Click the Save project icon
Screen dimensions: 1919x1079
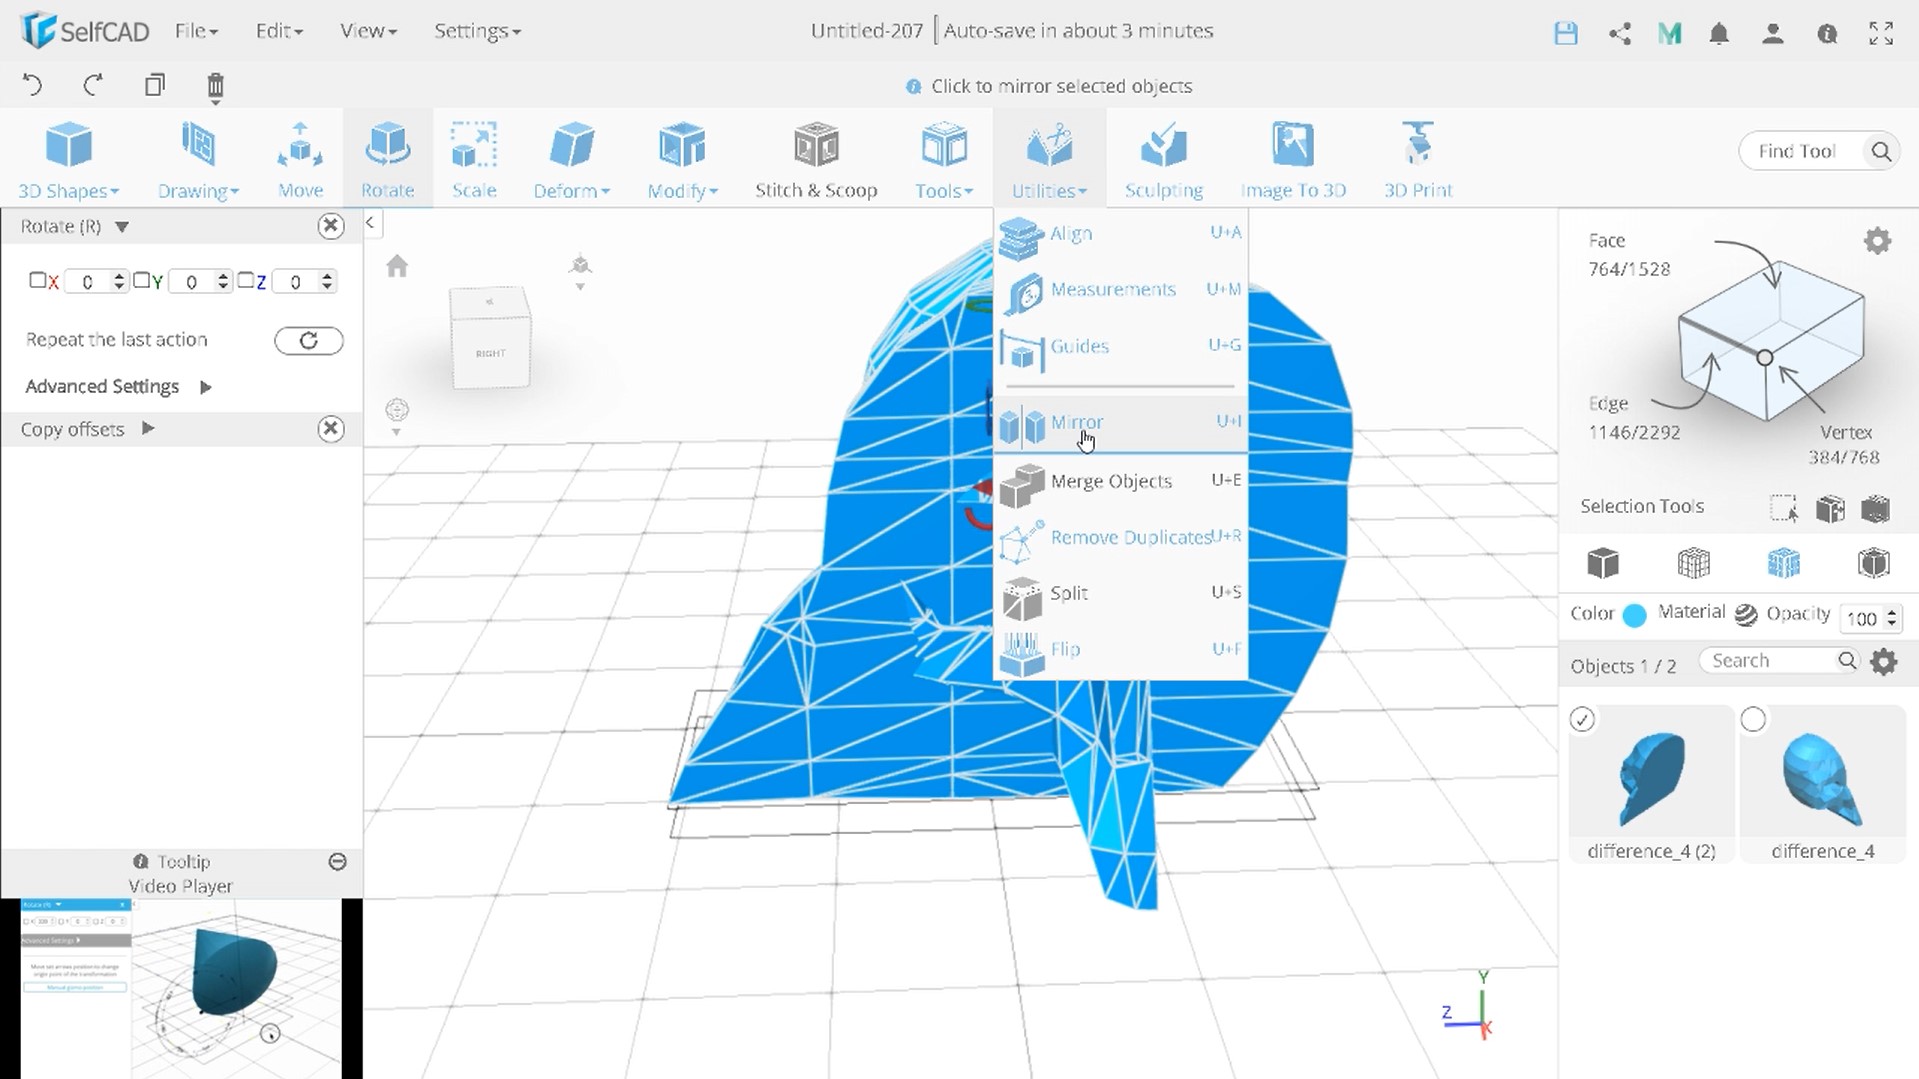(x=1566, y=33)
